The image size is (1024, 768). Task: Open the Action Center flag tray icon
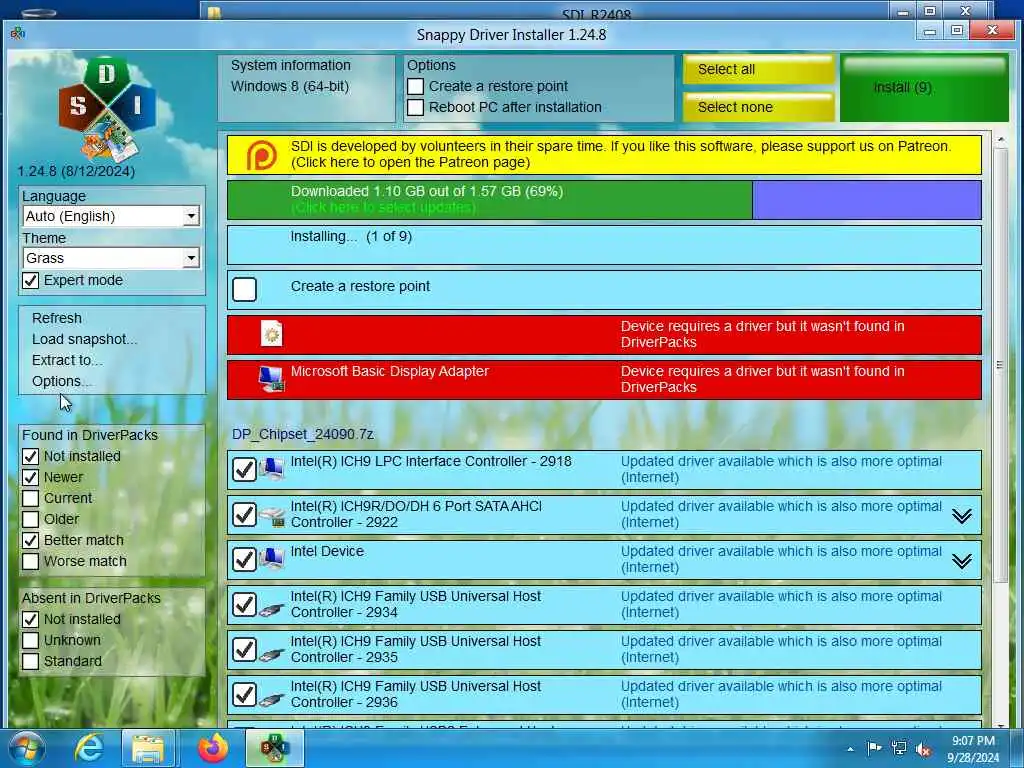click(873, 748)
